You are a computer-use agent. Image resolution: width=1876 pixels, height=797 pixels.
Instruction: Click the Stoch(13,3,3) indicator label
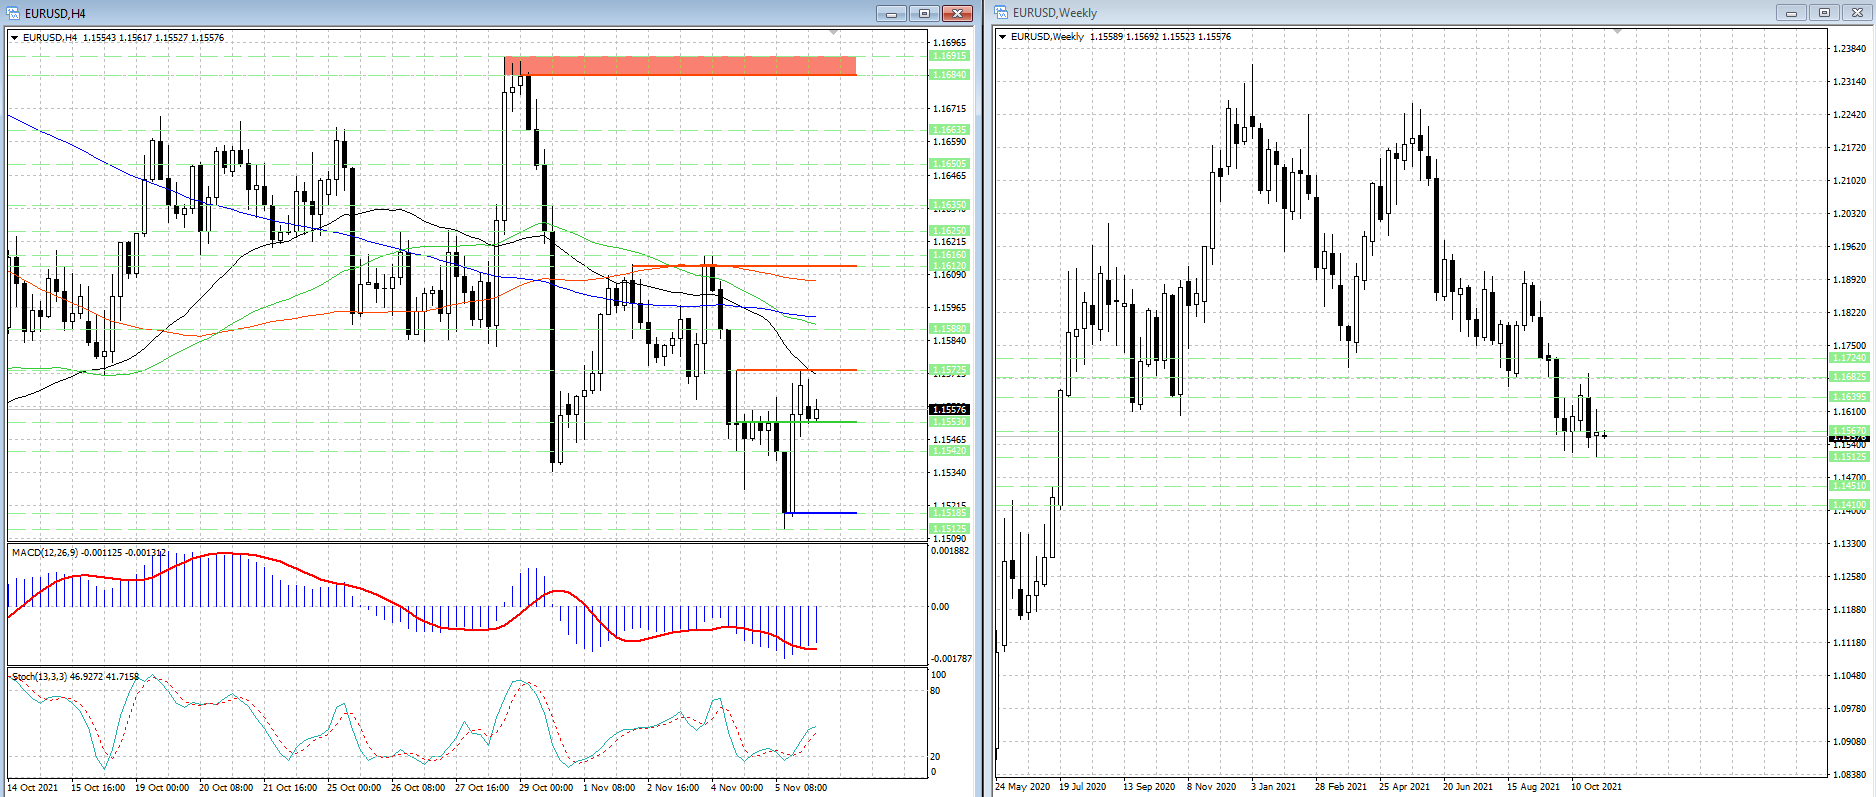[x=40, y=677]
